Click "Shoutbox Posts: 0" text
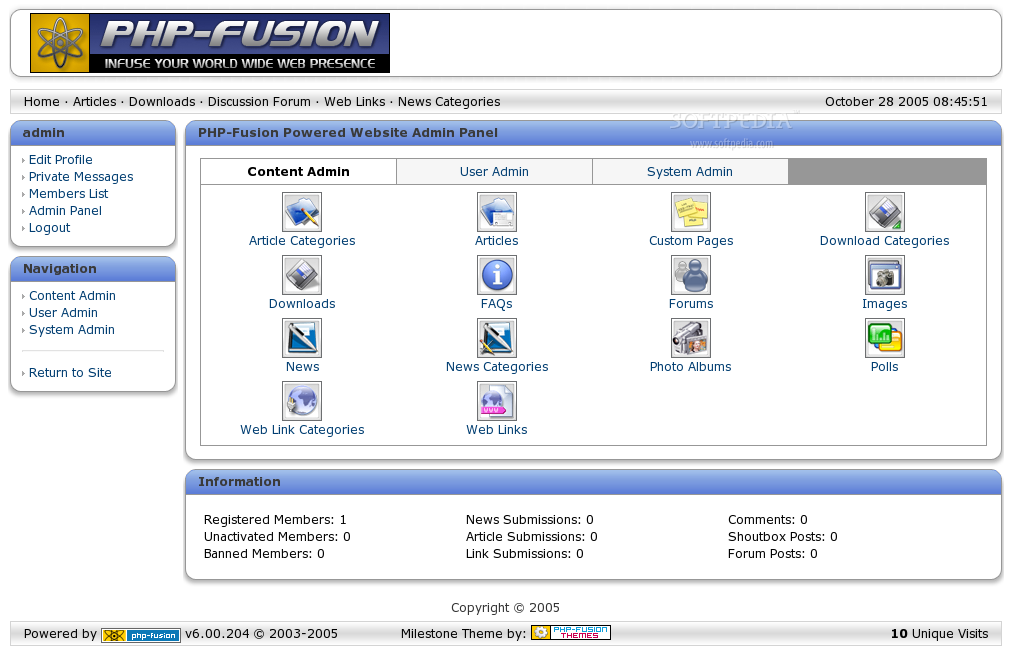The height and width of the screenshot is (666, 1012). pos(783,537)
